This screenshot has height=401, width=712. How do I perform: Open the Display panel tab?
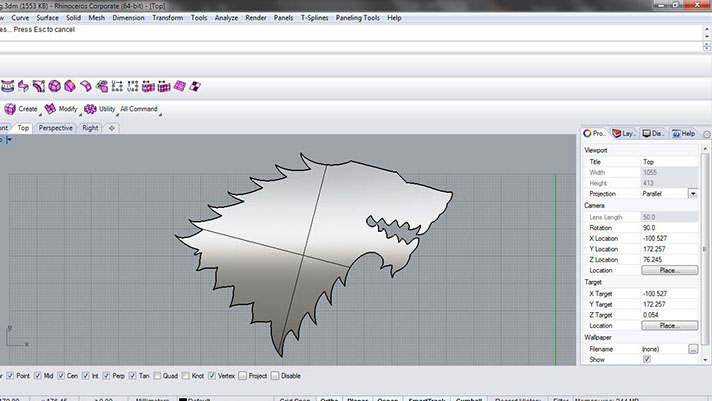(654, 134)
